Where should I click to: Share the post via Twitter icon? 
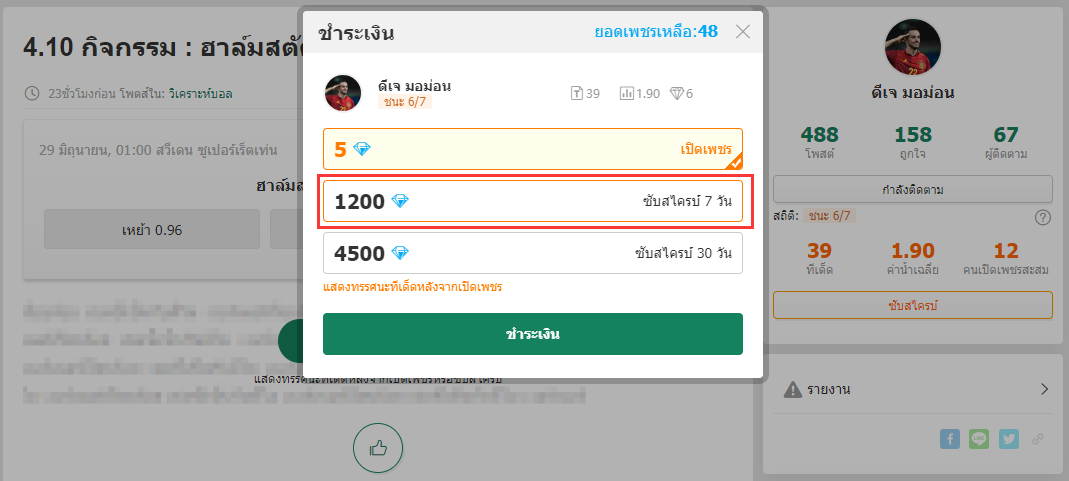coord(1009,439)
